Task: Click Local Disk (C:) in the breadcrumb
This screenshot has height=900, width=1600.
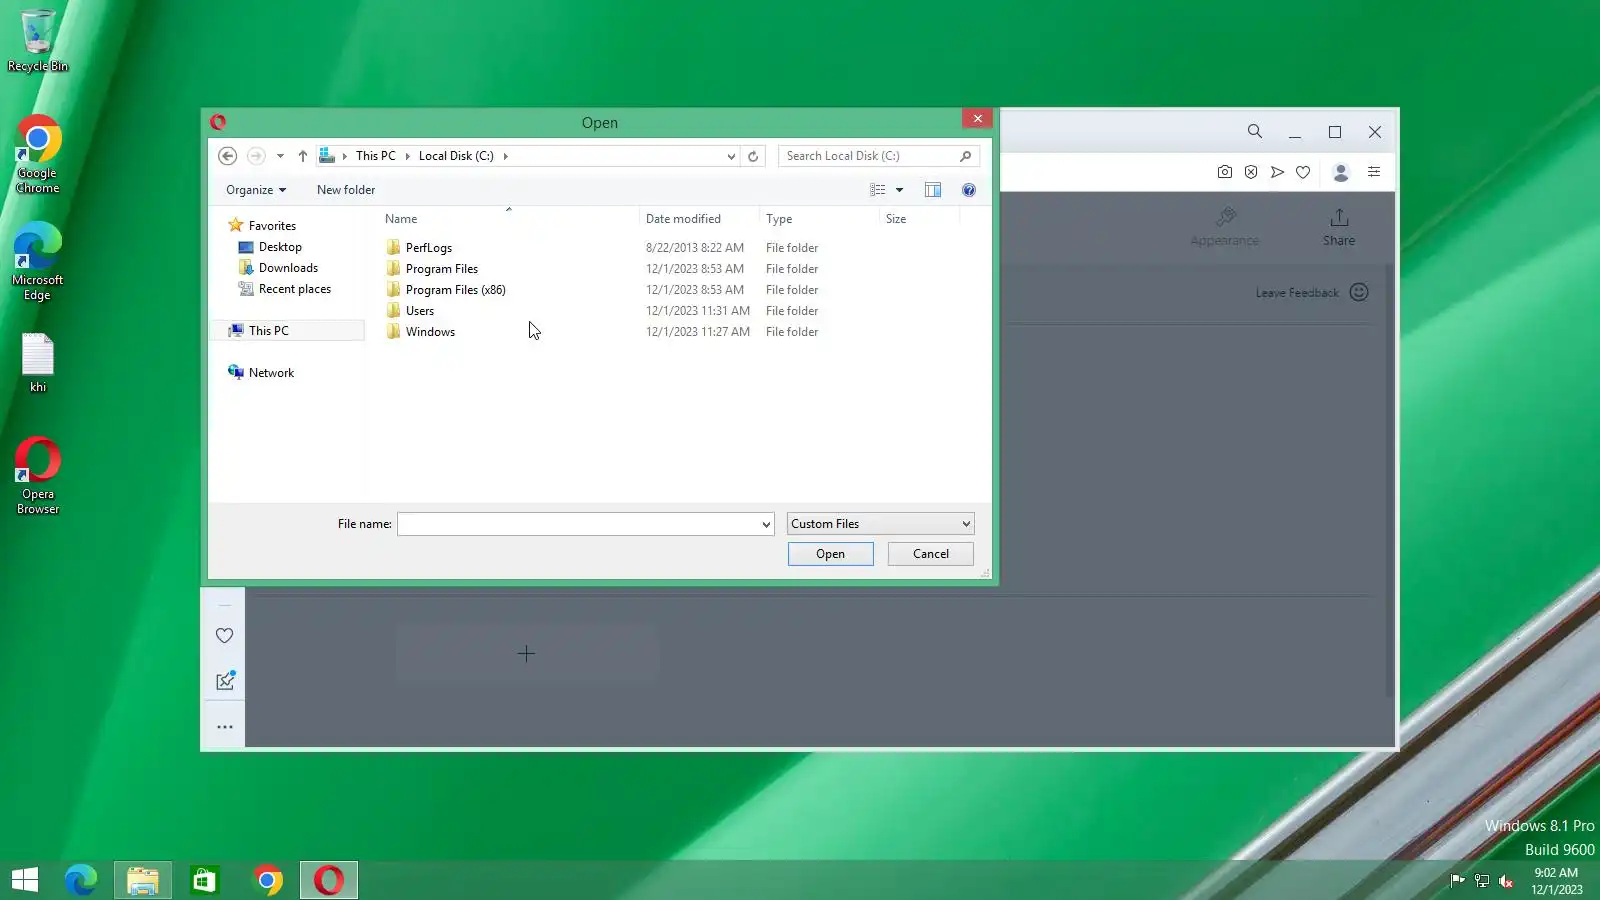Action: (x=456, y=156)
